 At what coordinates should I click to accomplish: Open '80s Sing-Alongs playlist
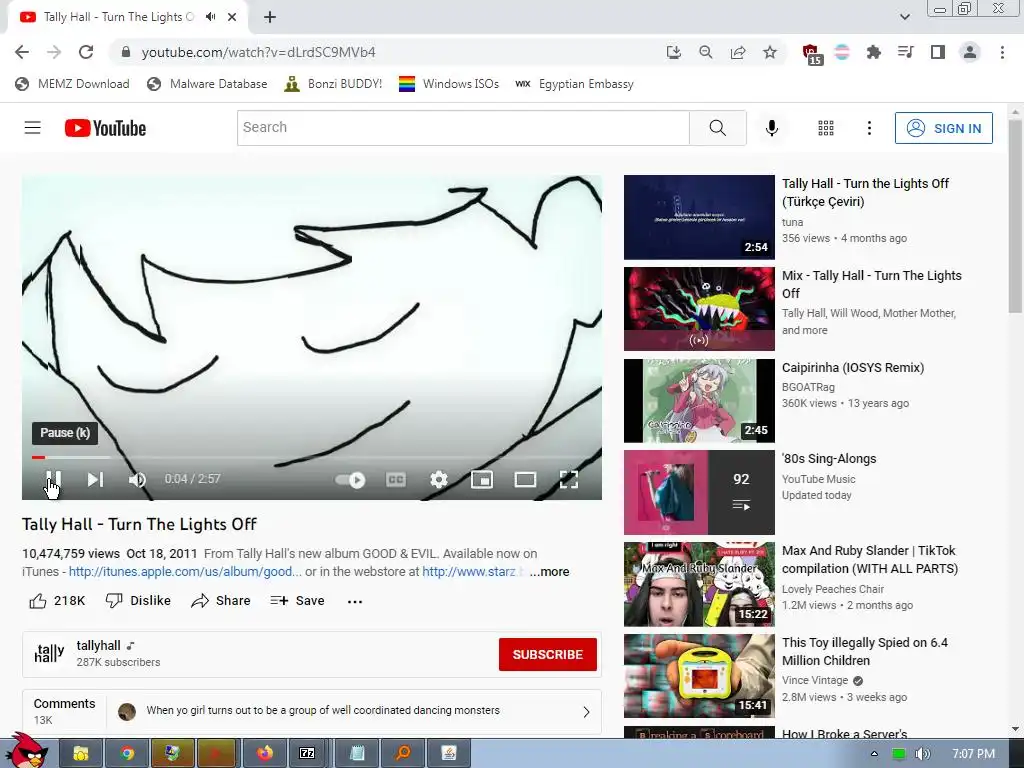pyautogui.click(x=699, y=492)
